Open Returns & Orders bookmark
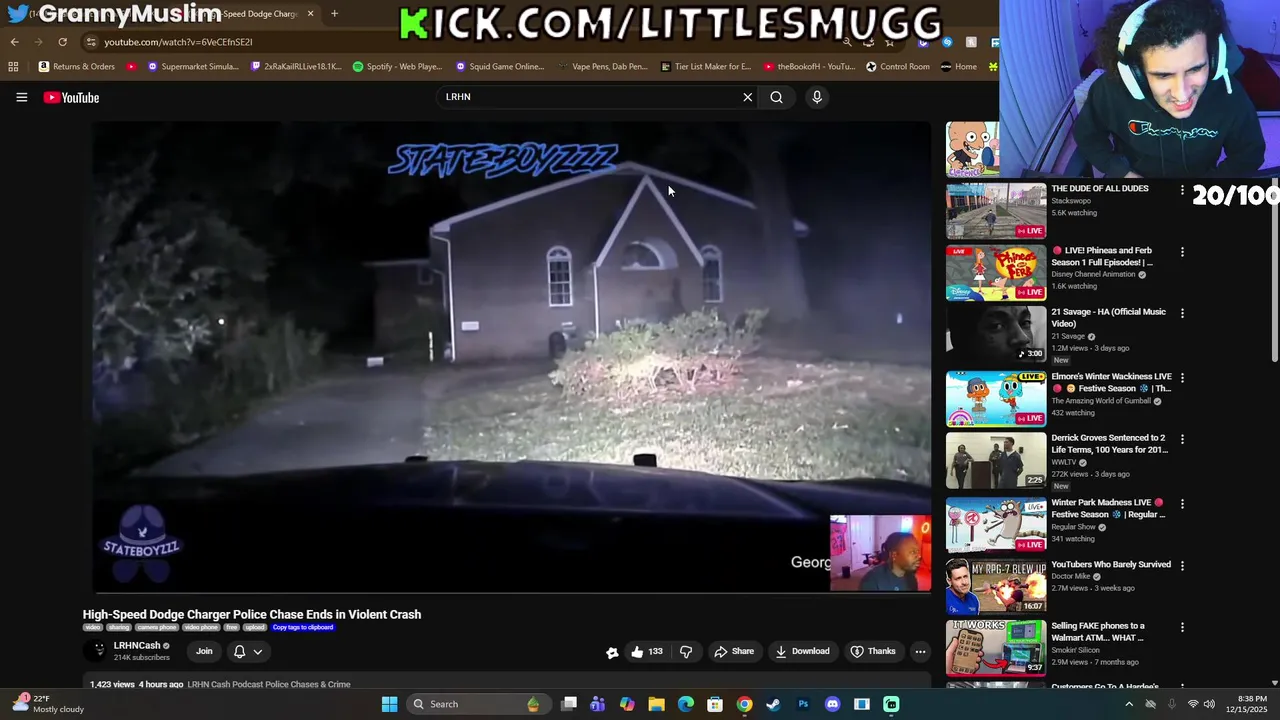 point(76,67)
